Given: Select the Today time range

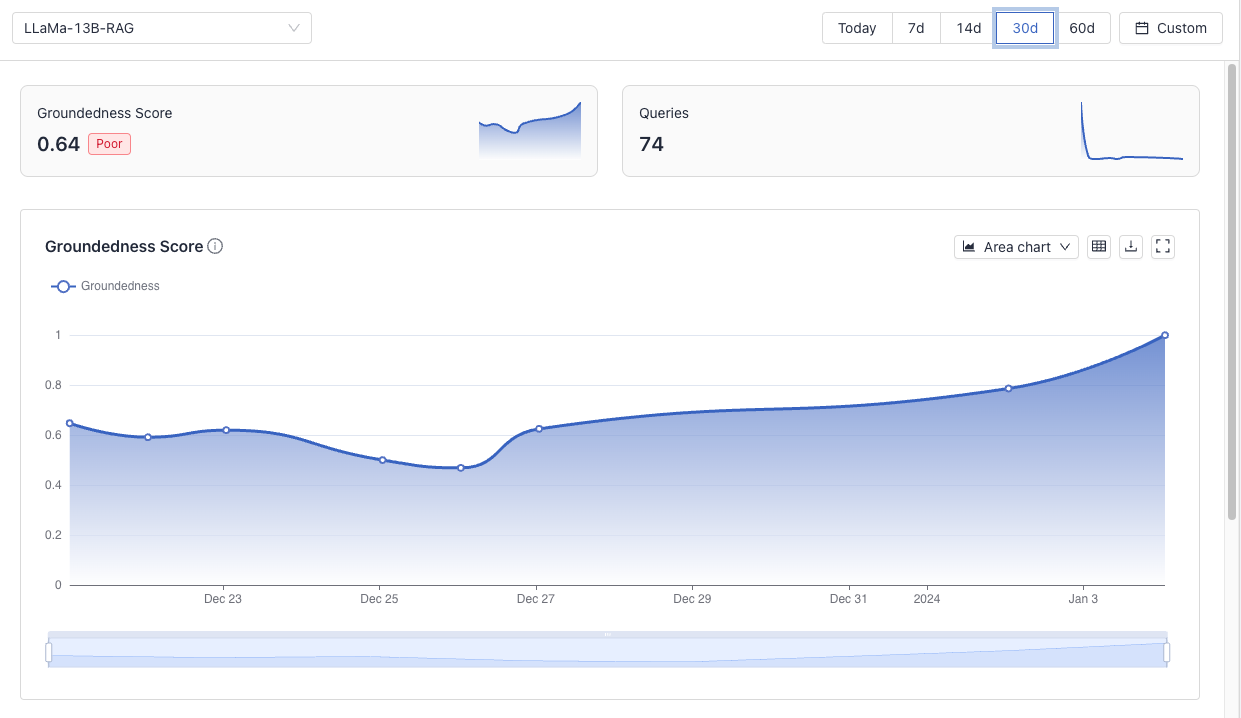Looking at the screenshot, I should click(x=857, y=28).
